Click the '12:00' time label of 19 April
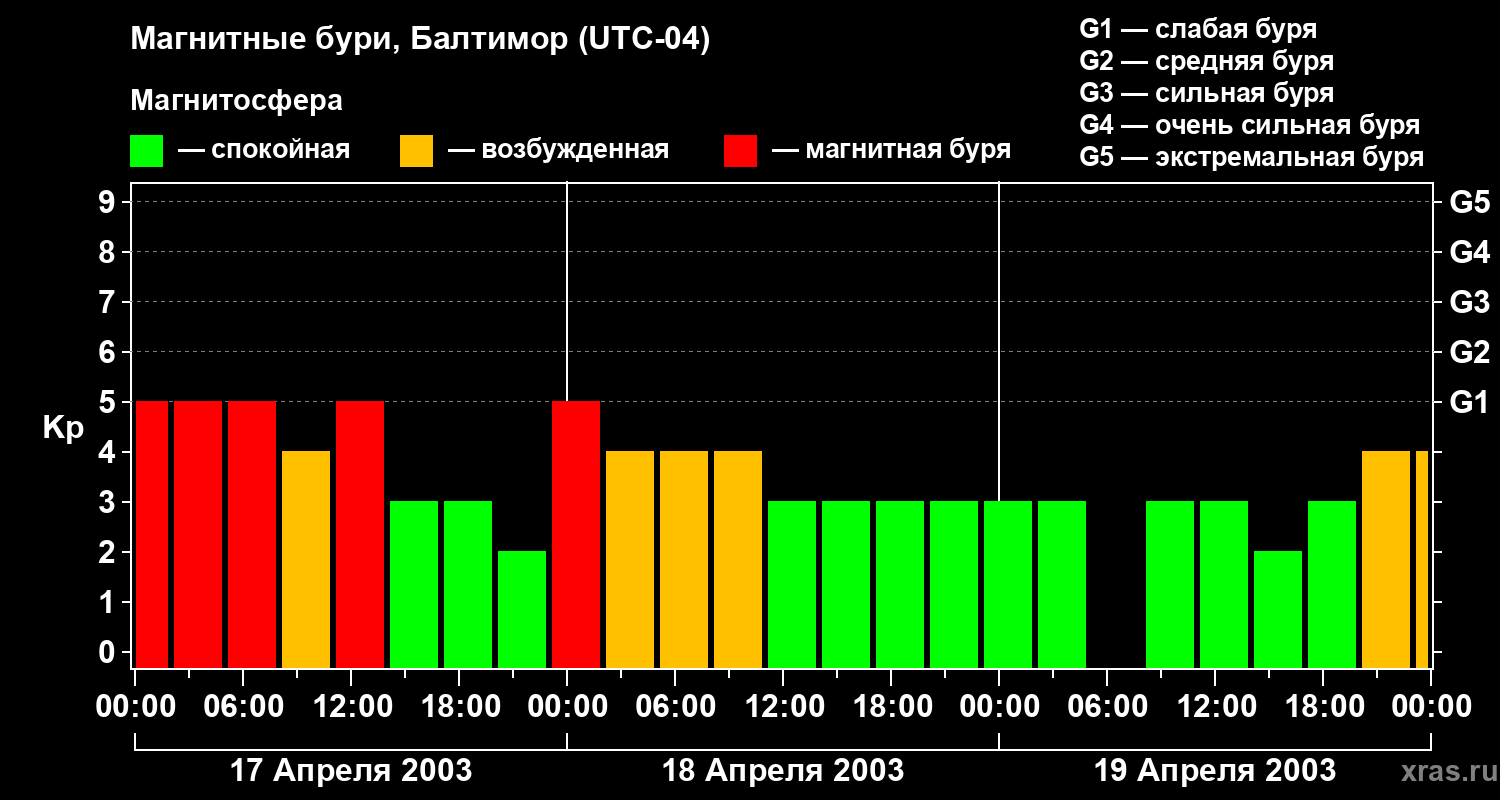The width and height of the screenshot is (1500, 800). (1215, 707)
